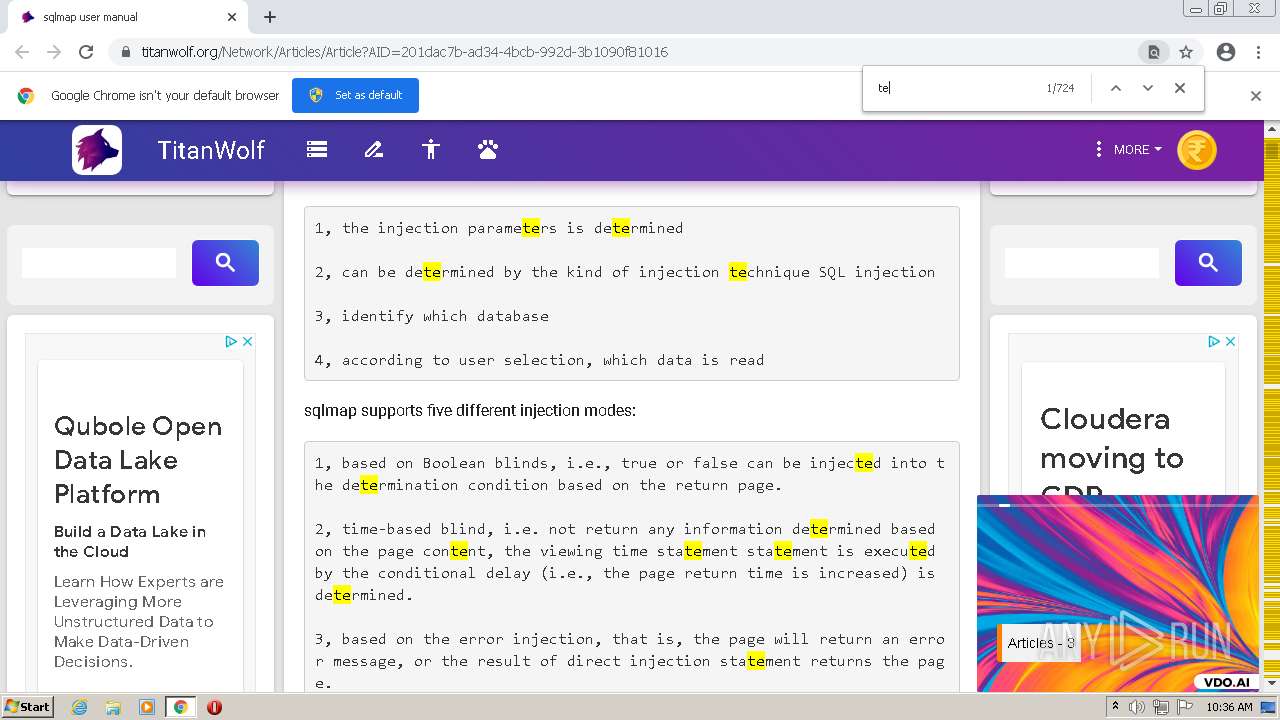Click the Set as default button
The image size is (1280, 720).
coord(355,95)
